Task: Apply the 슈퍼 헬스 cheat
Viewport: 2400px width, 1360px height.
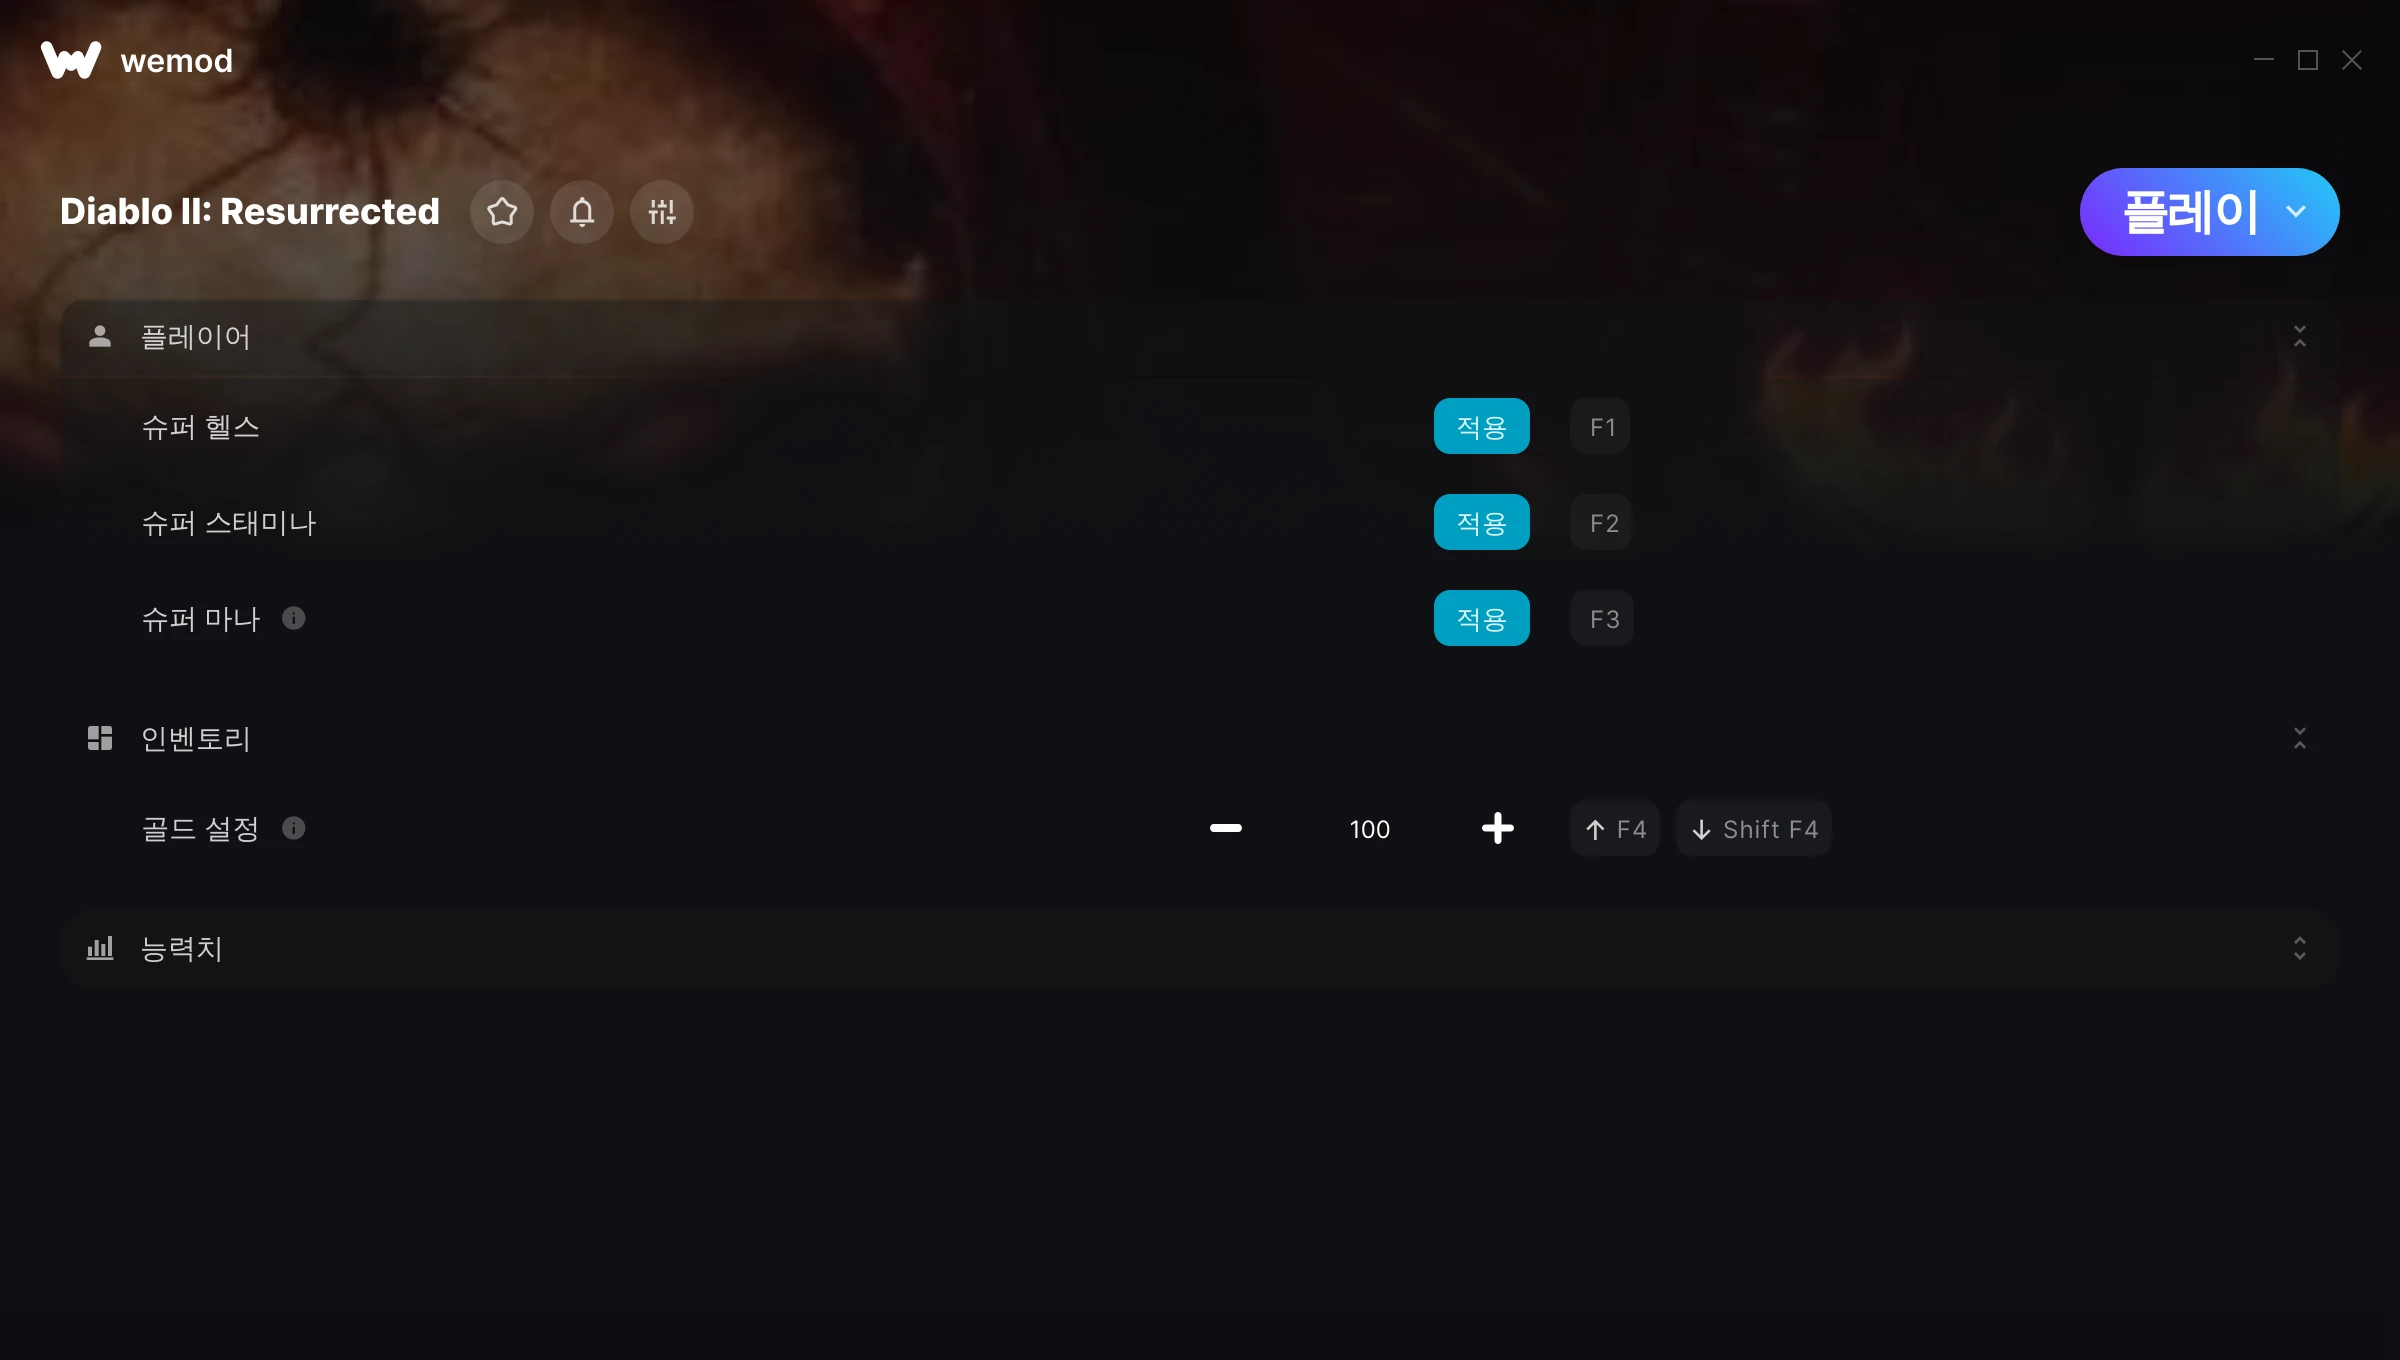Action: (1482, 426)
